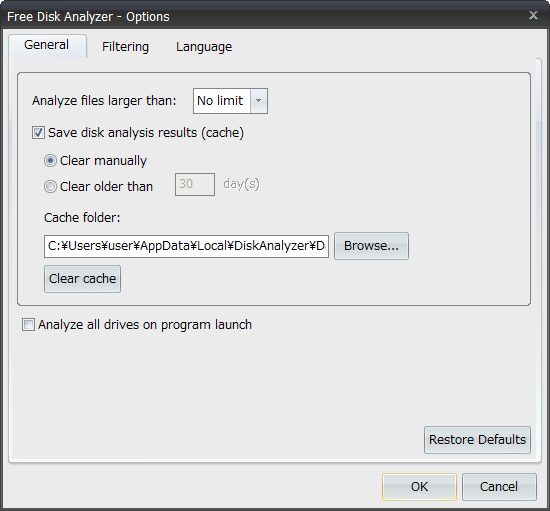Expand the file size limit dropdown arrow
The height and width of the screenshot is (511, 550).
pos(259,101)
